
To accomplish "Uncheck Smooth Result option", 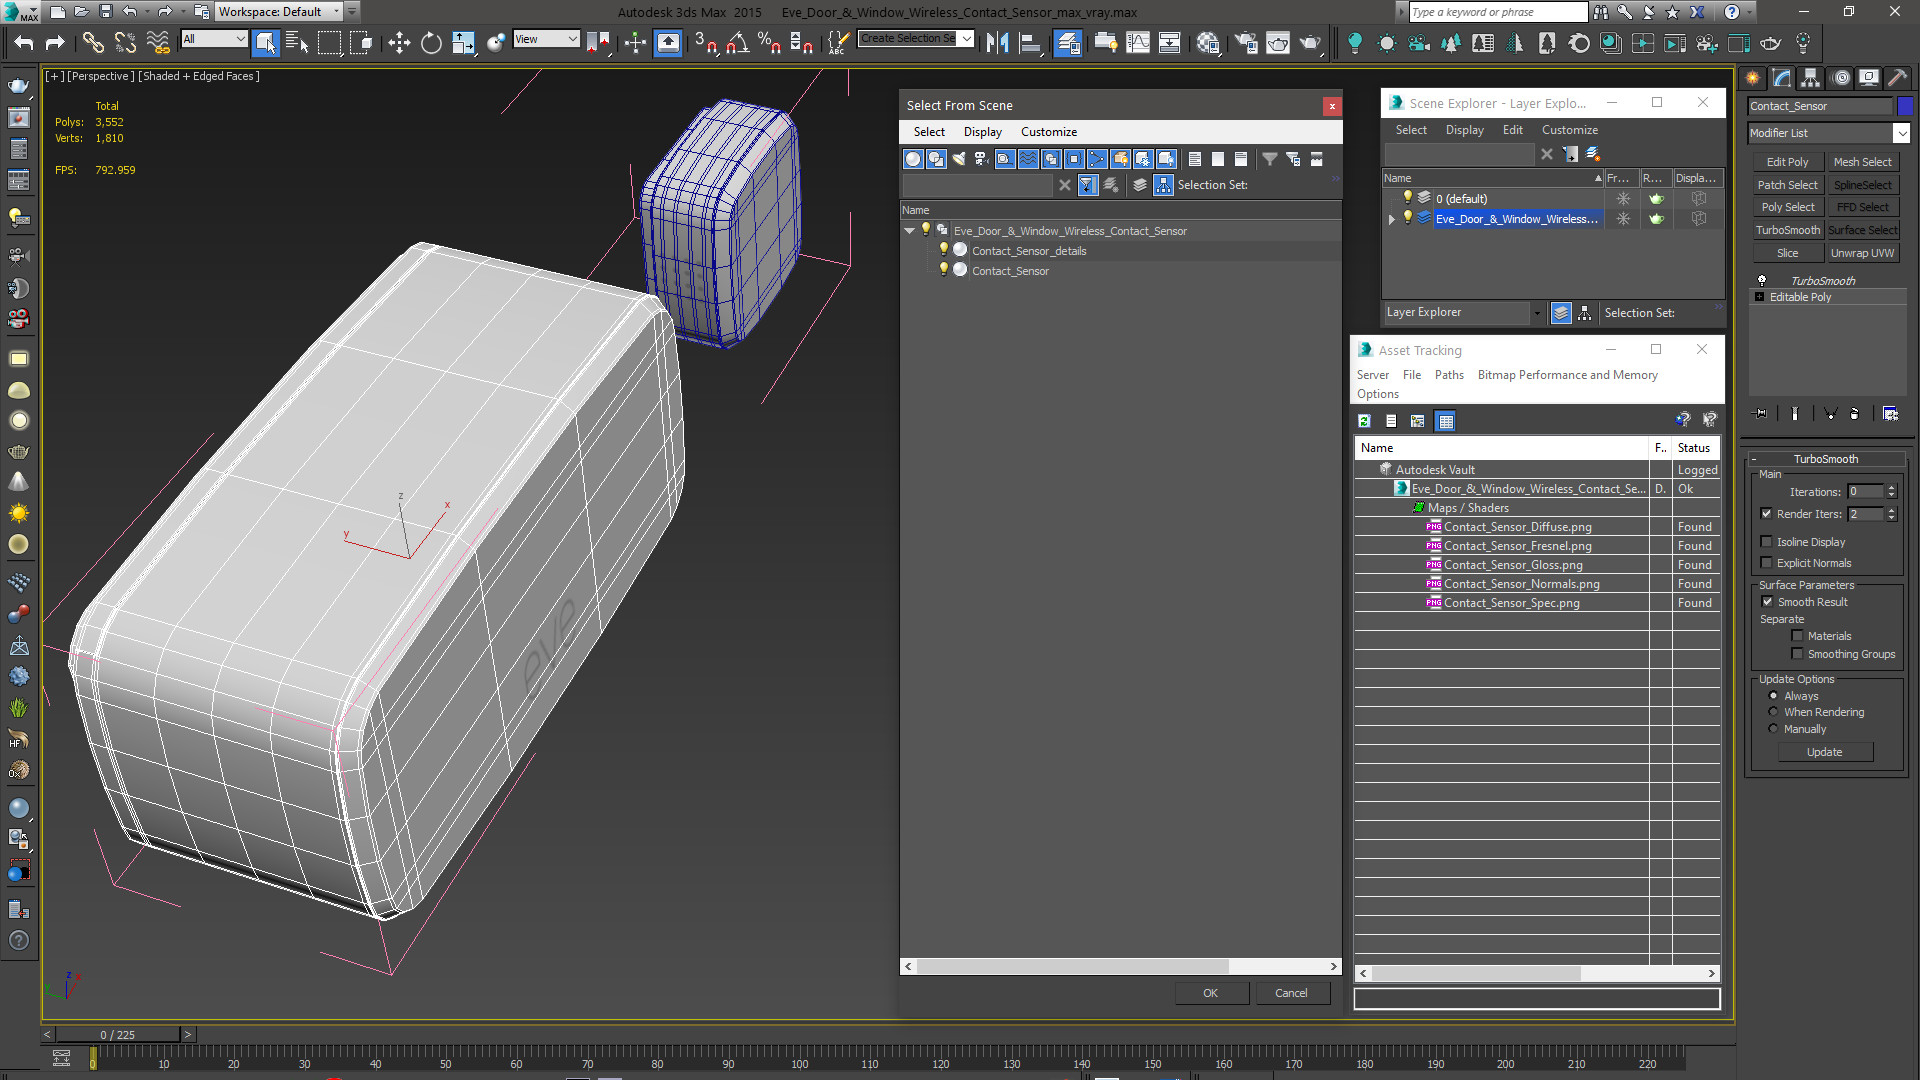I will 1766,602.
